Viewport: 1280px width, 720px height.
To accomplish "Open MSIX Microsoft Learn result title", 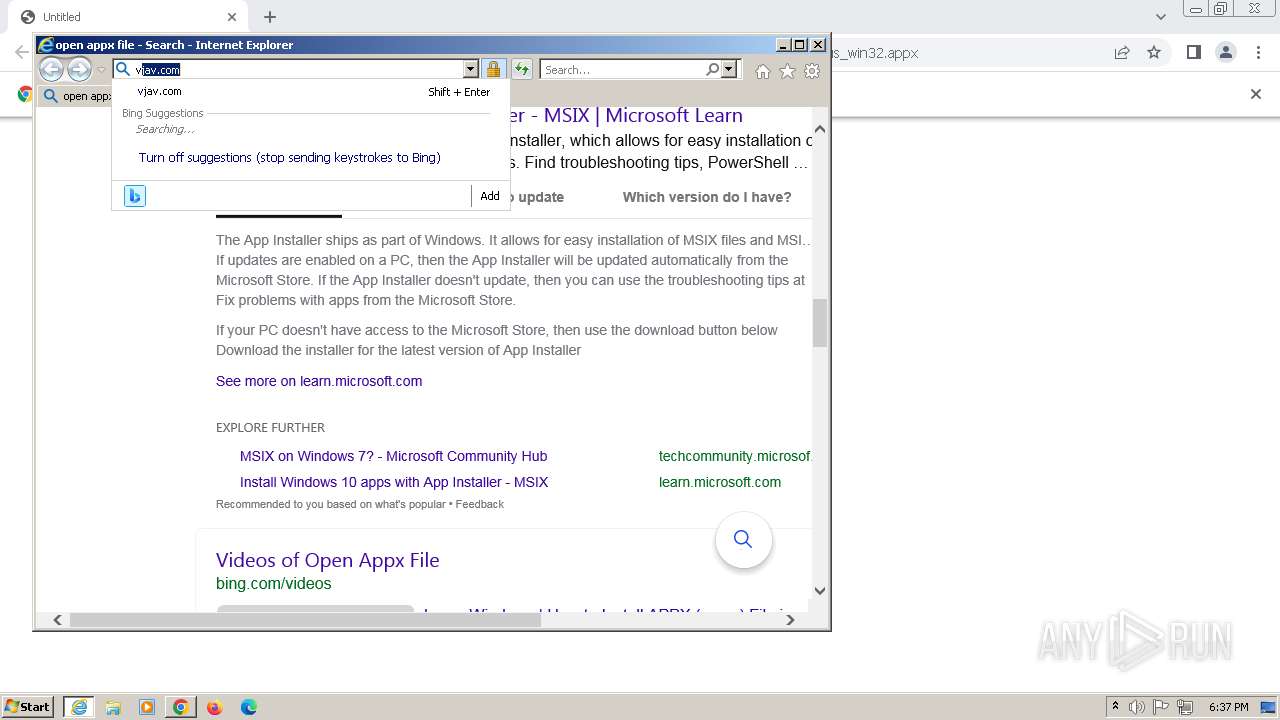I will [626, 115].
